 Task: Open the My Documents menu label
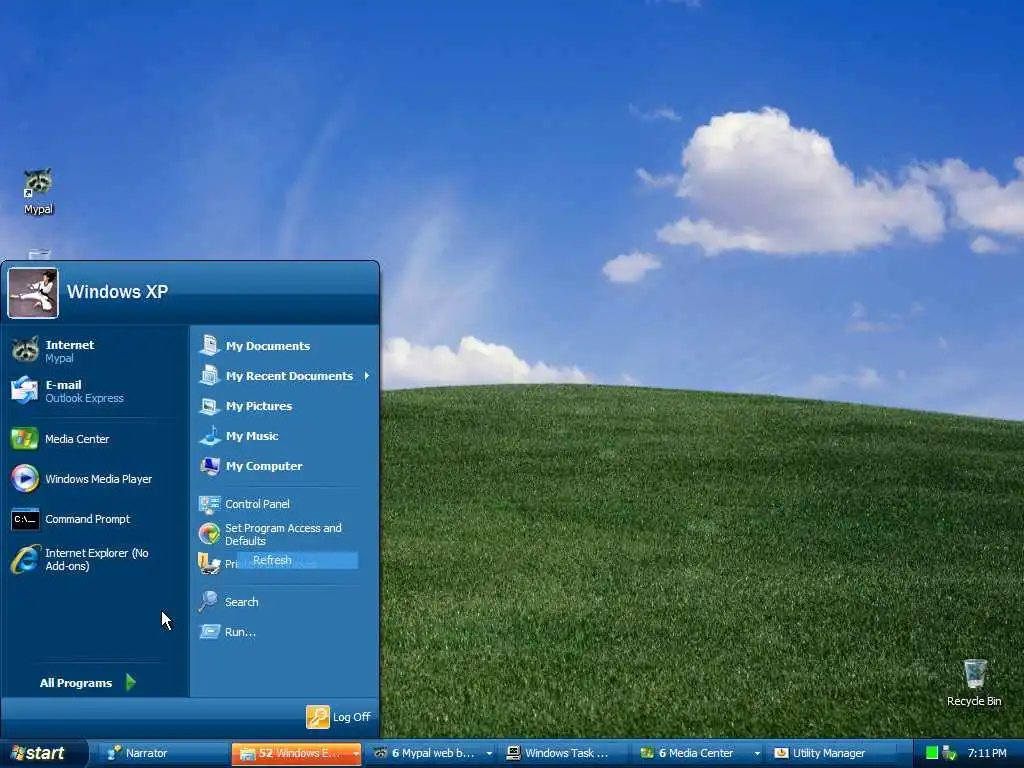coord(268,346)
